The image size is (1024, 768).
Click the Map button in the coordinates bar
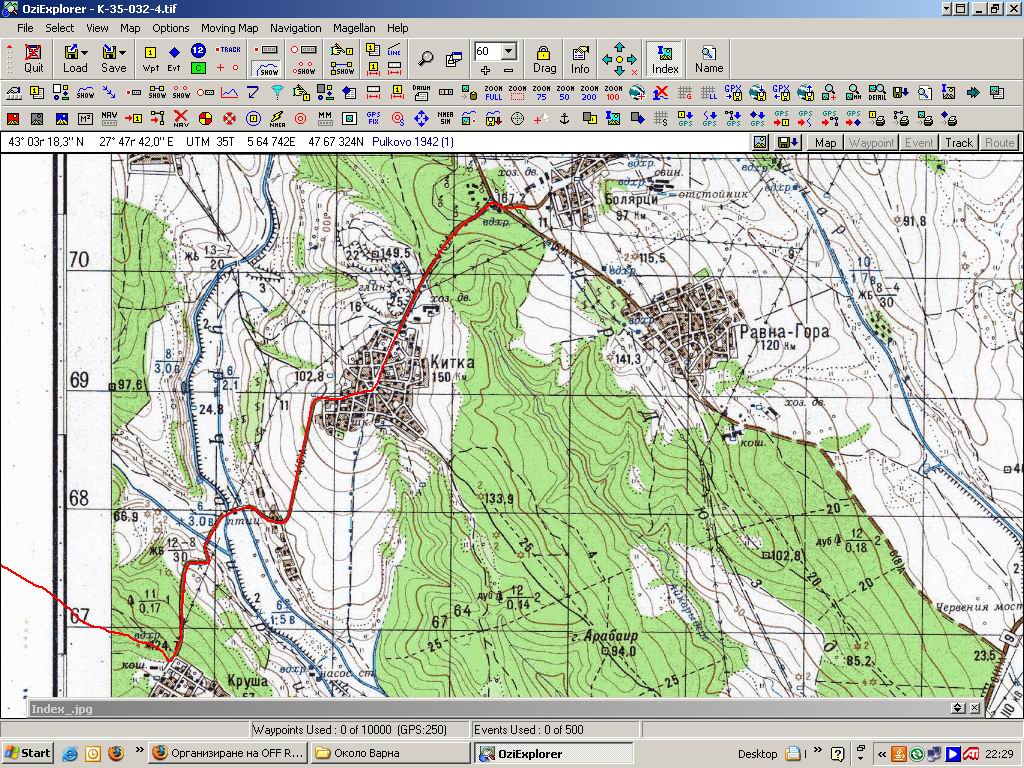(x=825, y=142)
